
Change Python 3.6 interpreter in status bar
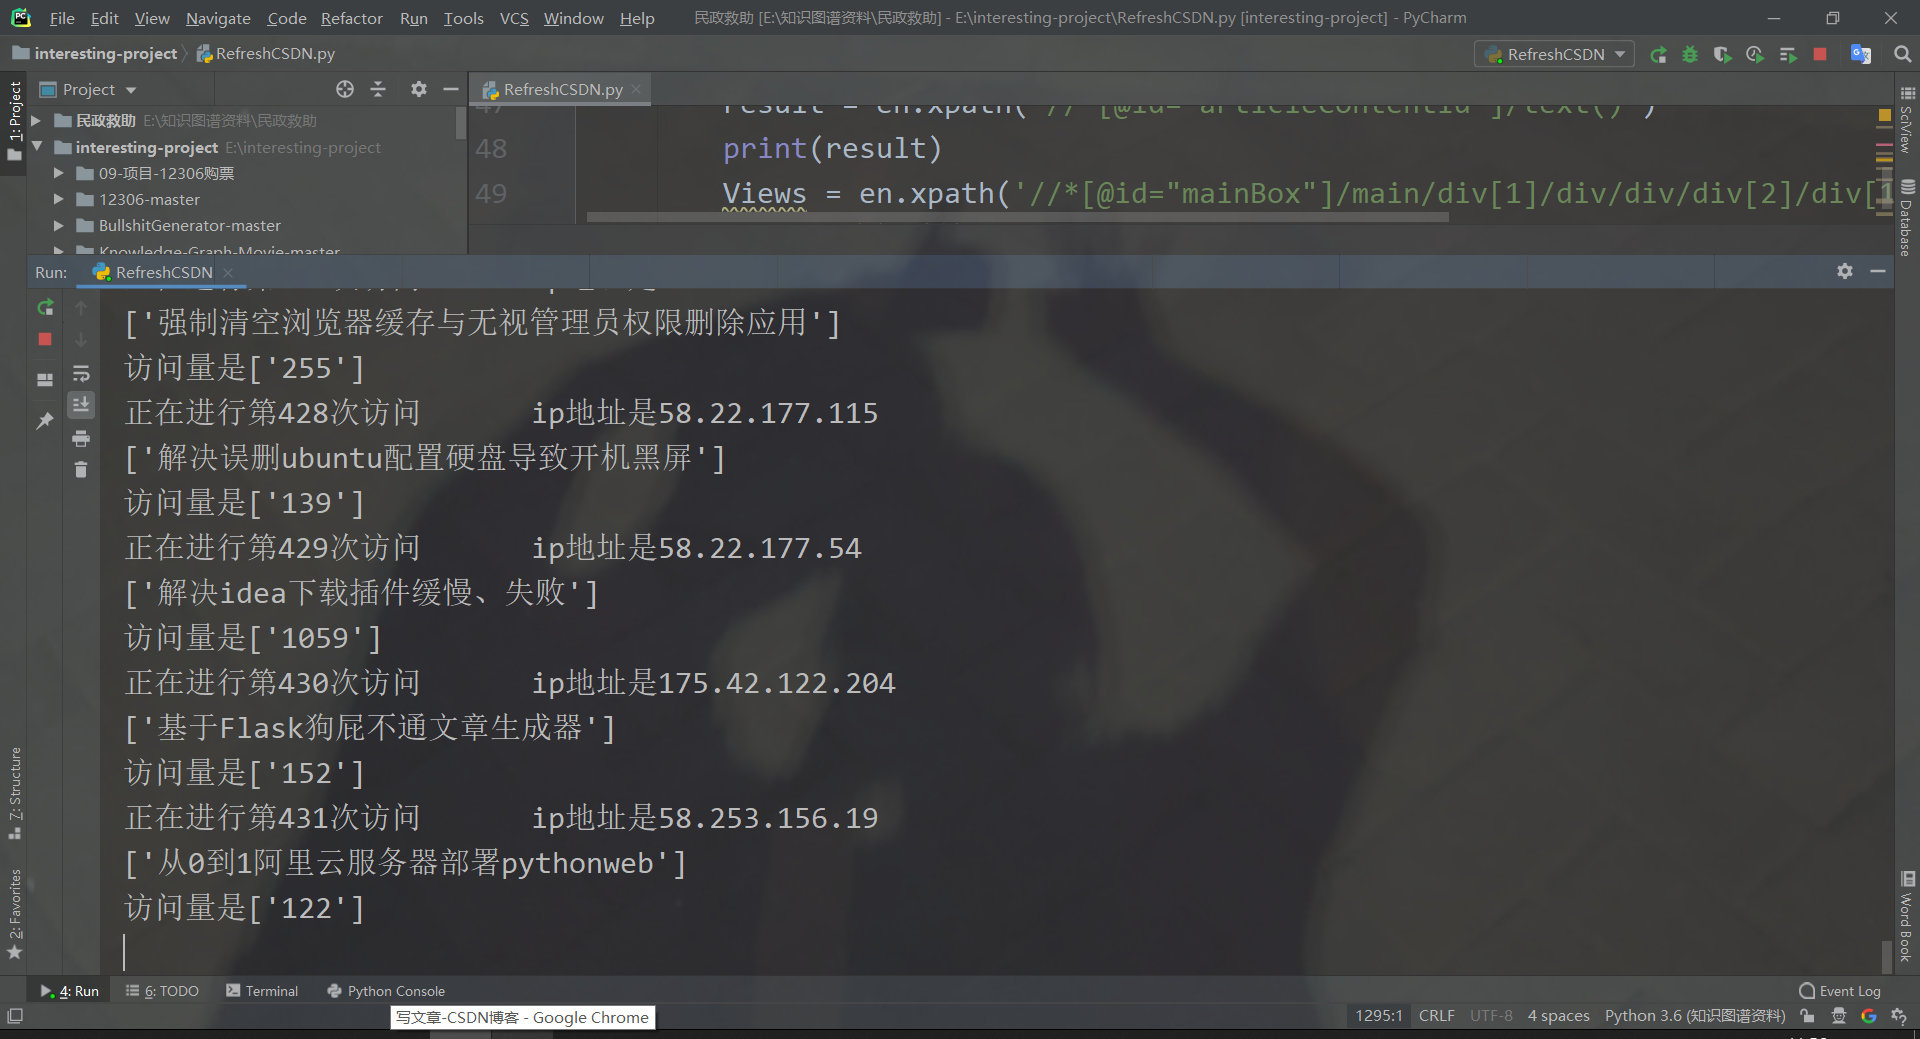(x=1694, y=1016)
